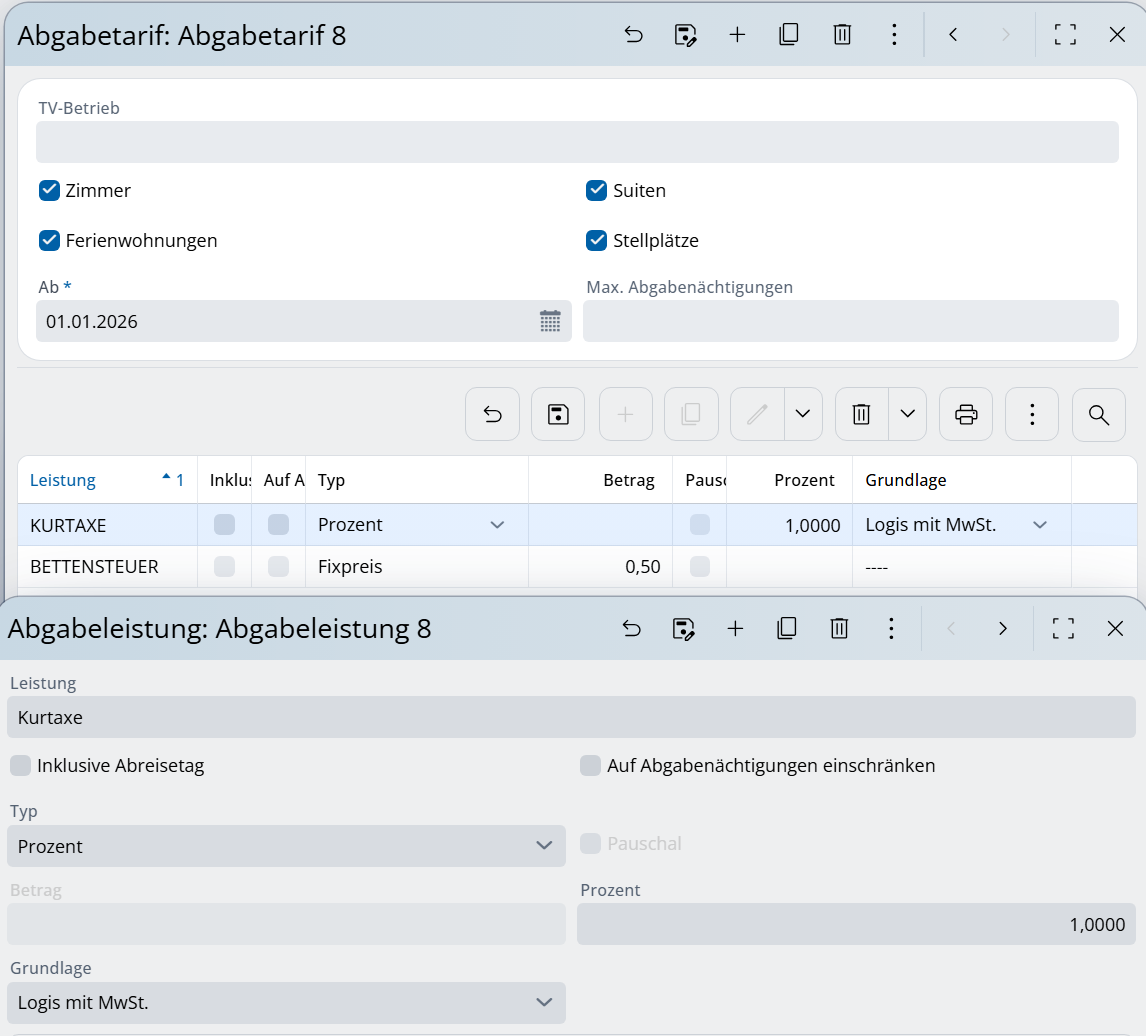Click the print icon in grid toolbar

pyautogui.click(x=966, y=414)
